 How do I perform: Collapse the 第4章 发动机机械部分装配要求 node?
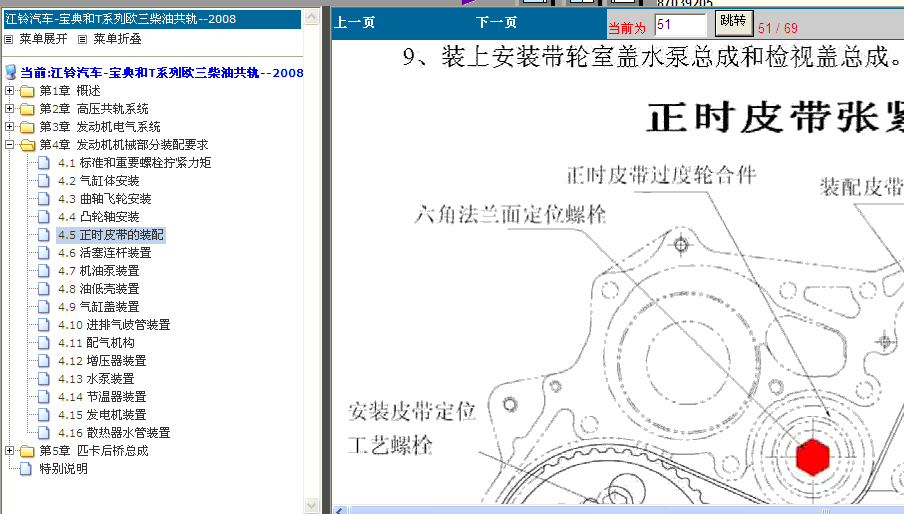pyautogui.click(x=9, y=145)
